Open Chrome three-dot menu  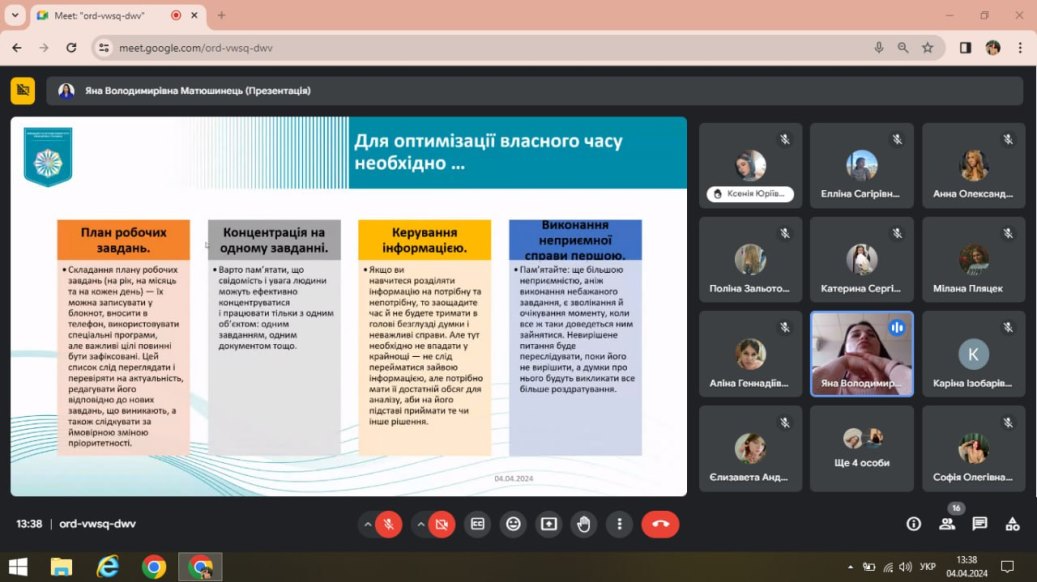[1020, 48]
